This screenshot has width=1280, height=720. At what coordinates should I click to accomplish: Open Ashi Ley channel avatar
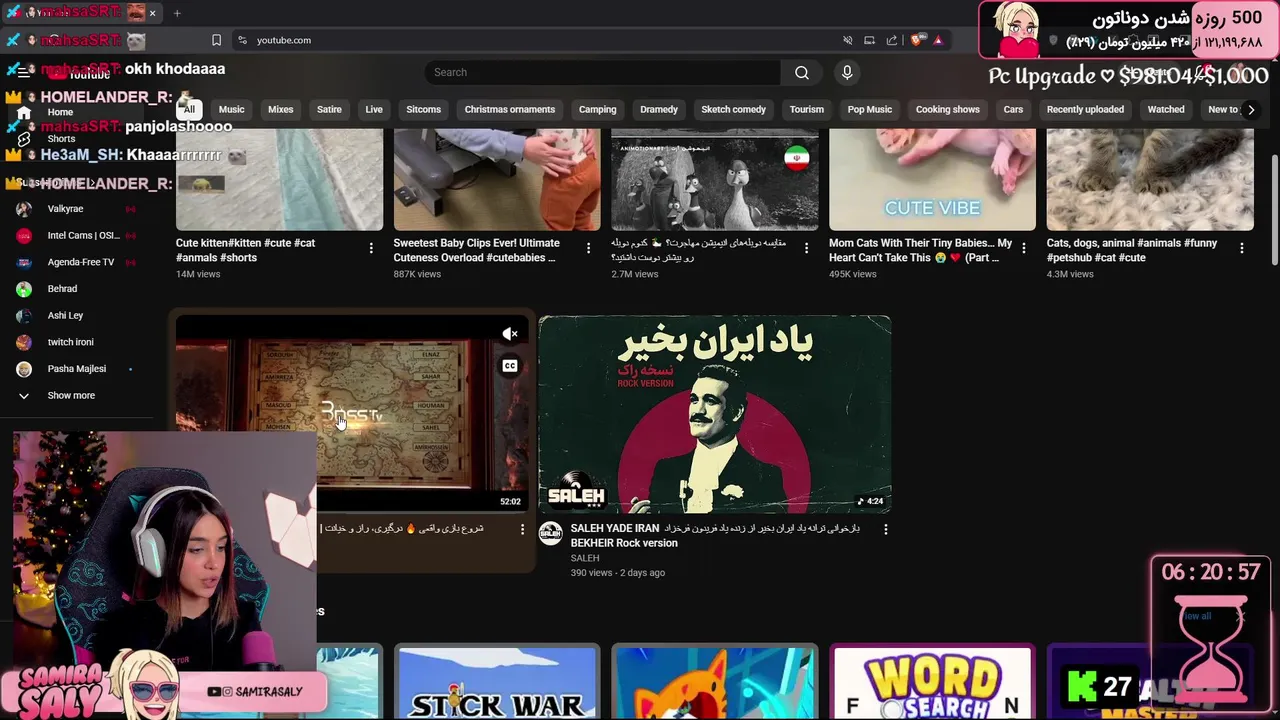click(24, 315)
